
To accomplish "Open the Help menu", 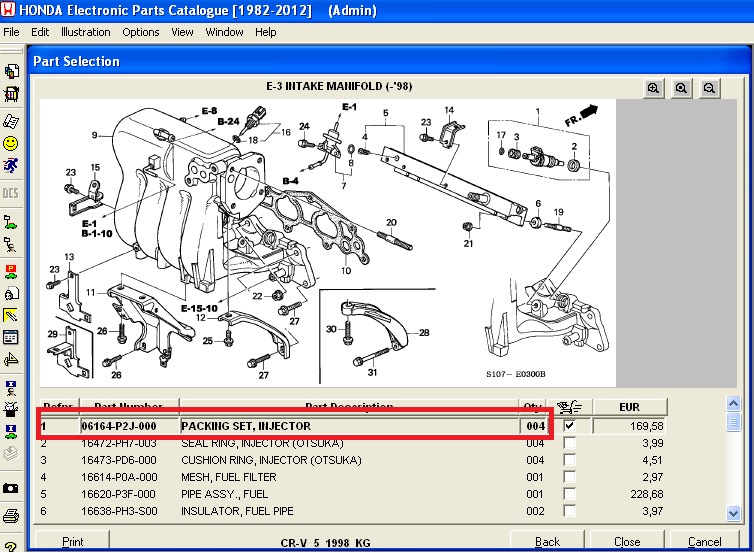I will tap(265, 32).
